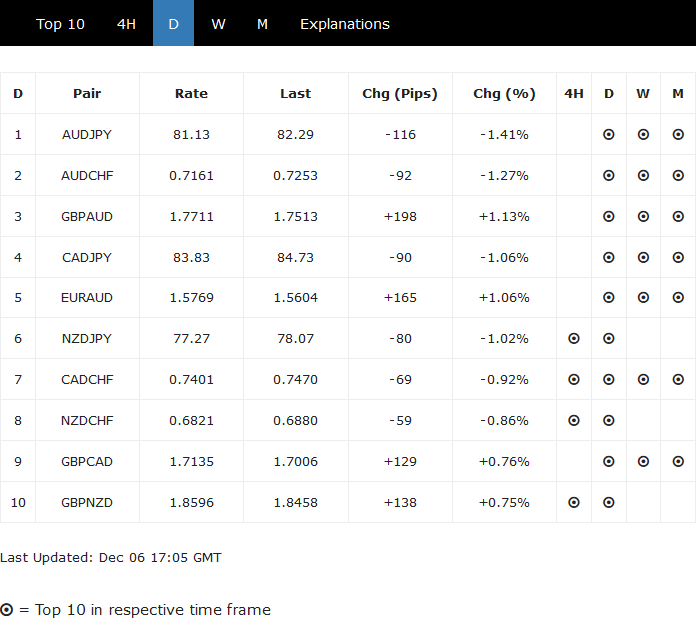Click the GBPCAD monthly top-10 marker icon
Screen dimensions: 696x621
(x=678, y=462)
